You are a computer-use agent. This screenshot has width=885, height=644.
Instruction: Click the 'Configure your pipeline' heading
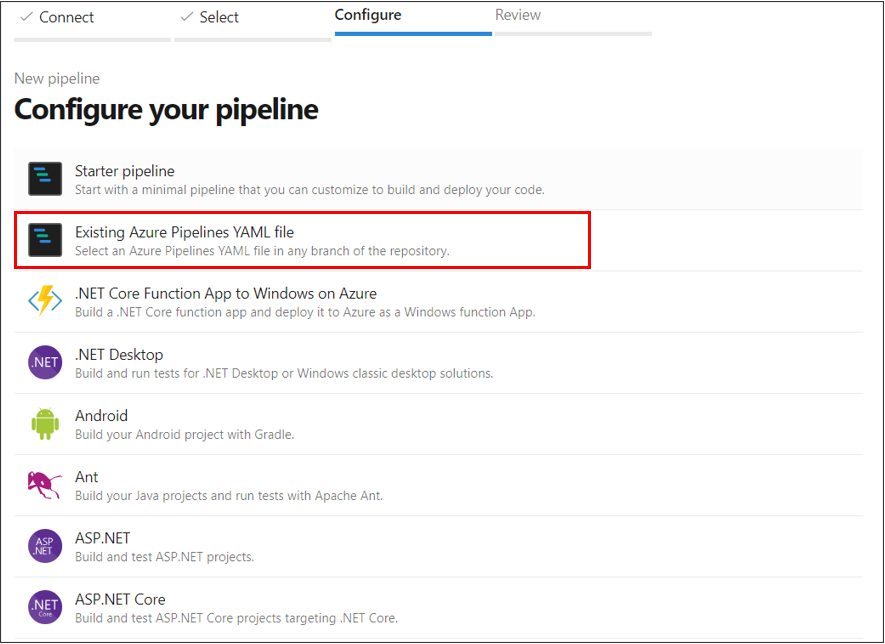coord(167,109)
